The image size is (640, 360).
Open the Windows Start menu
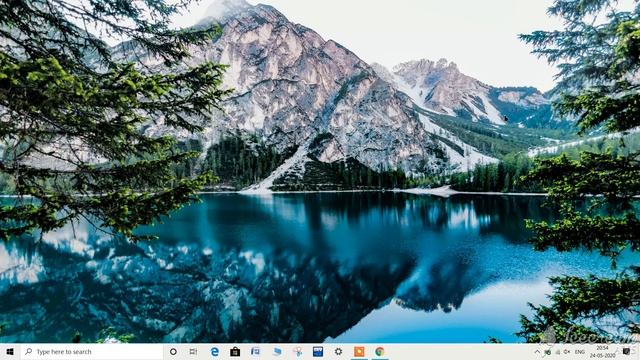click(10, 351)
